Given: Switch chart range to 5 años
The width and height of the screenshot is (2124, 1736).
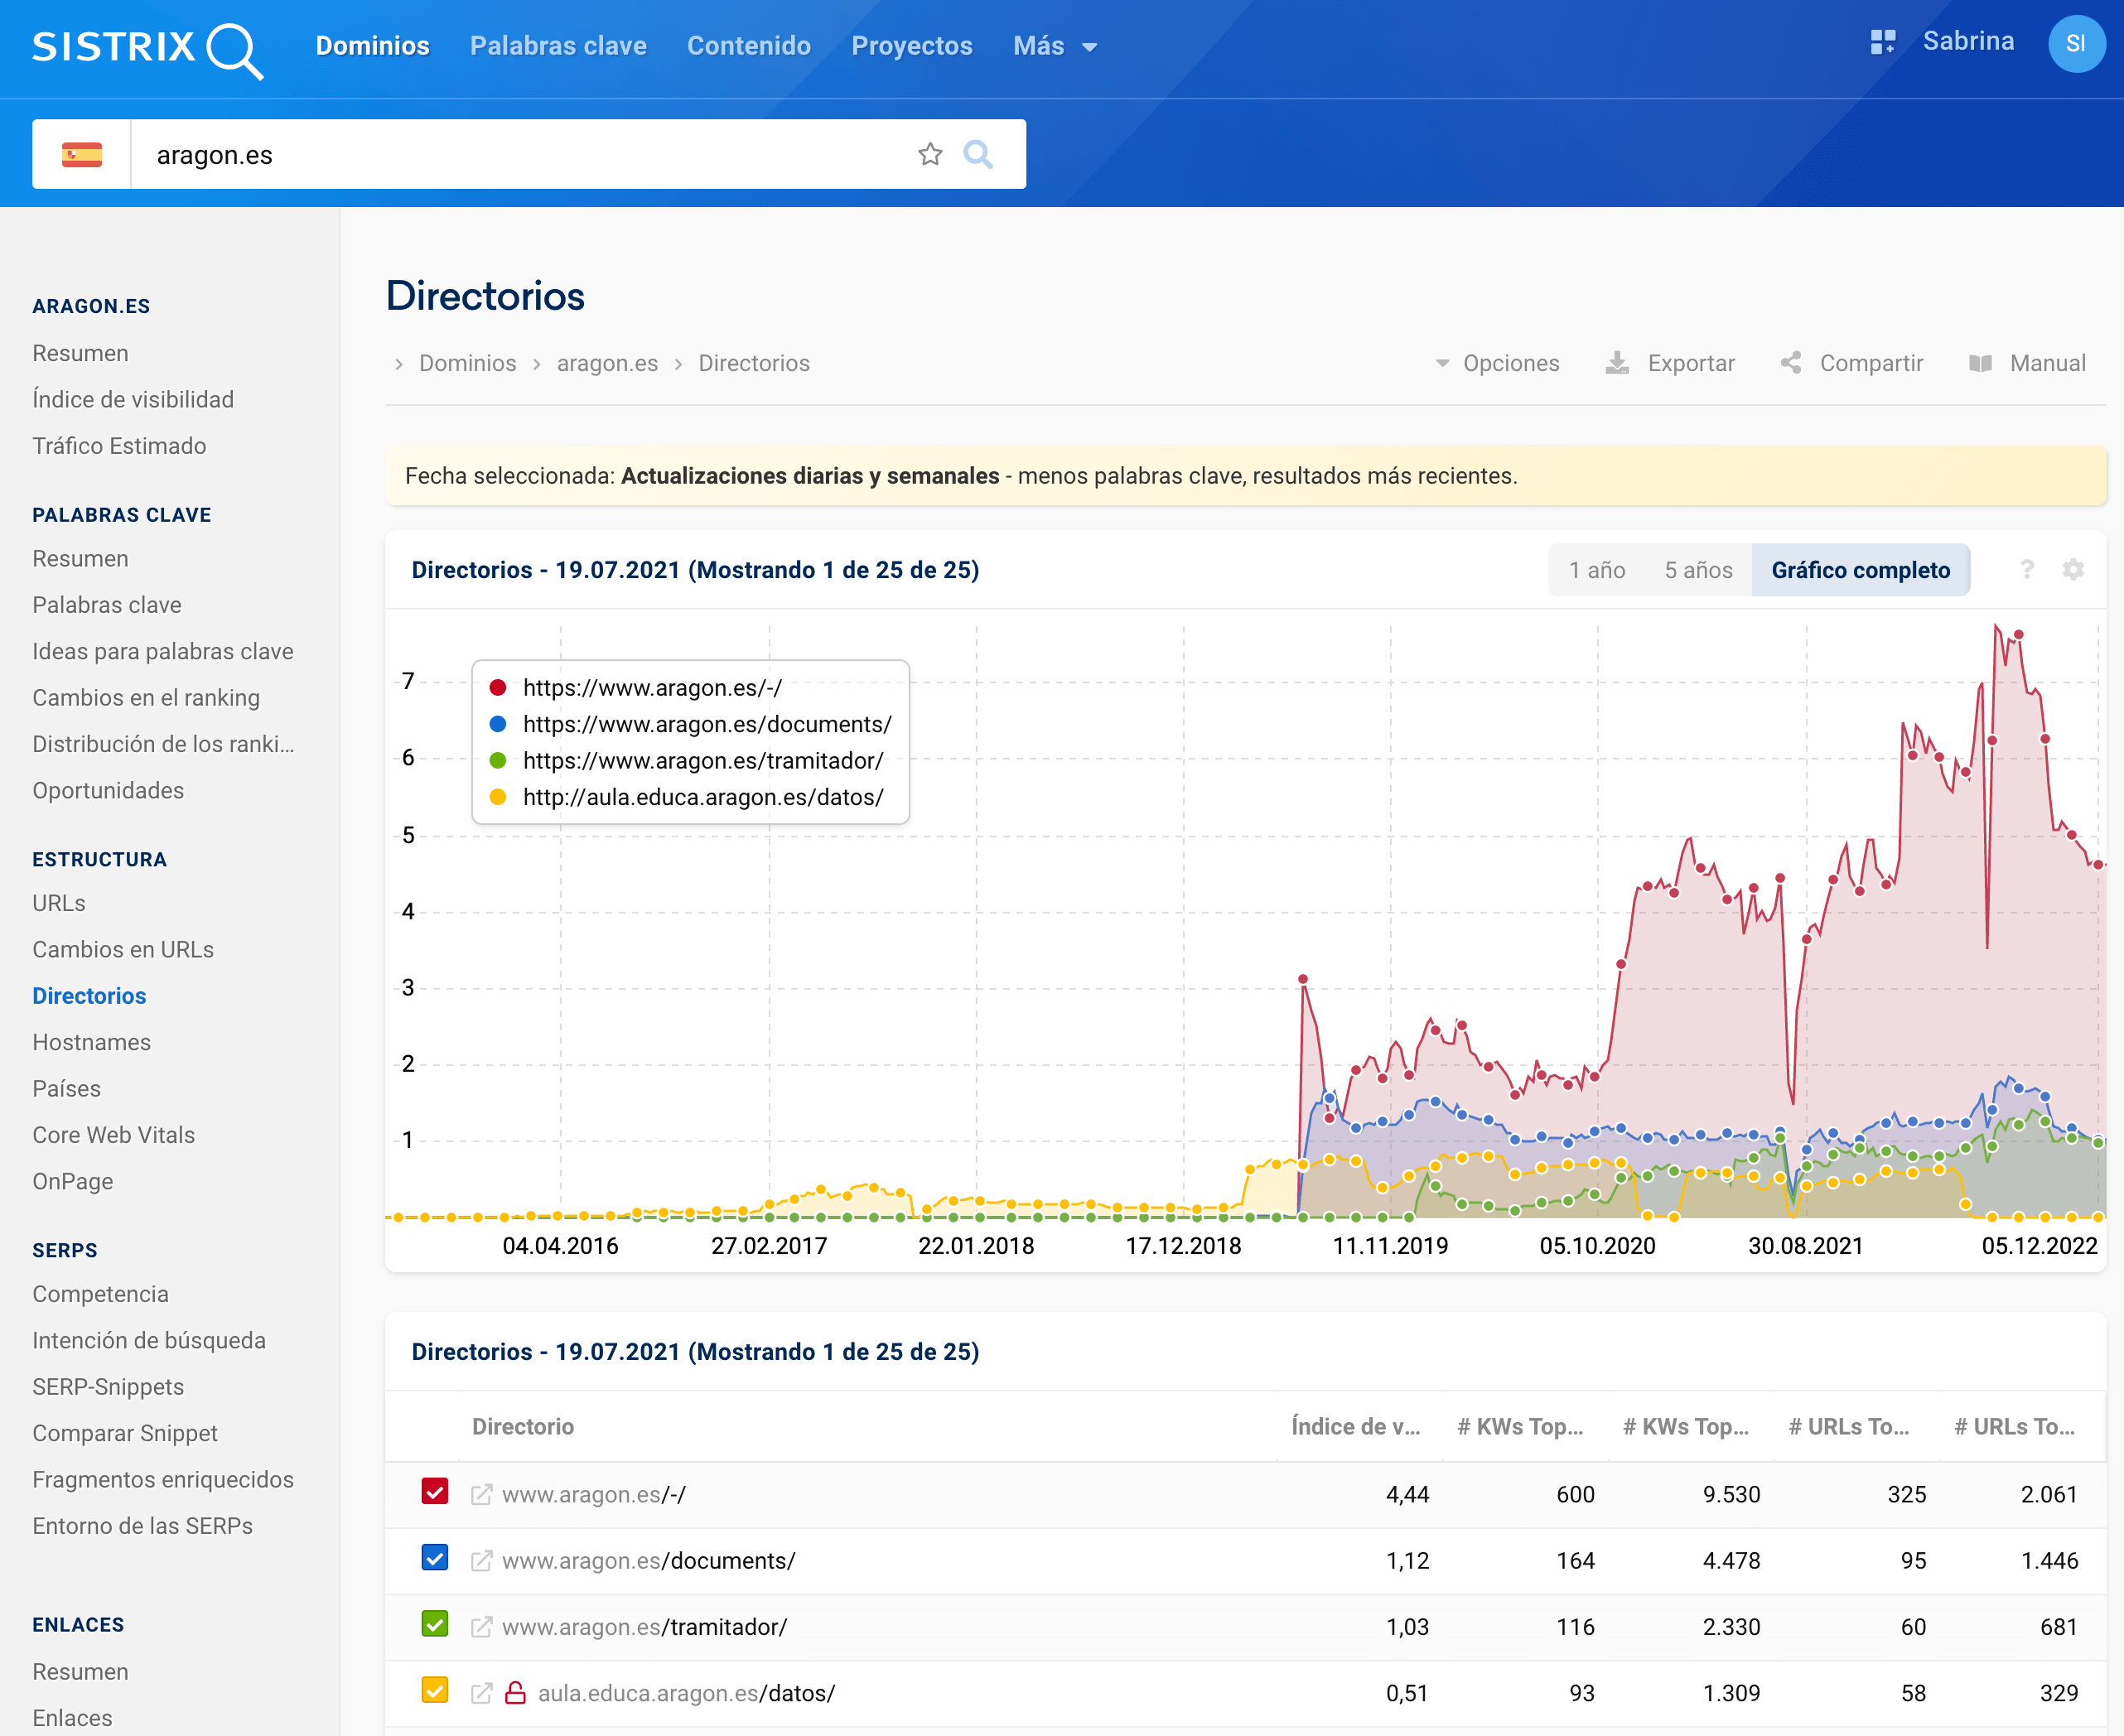Looking at the screenshot, I should pyautogui.click(x=1697, y=570).
